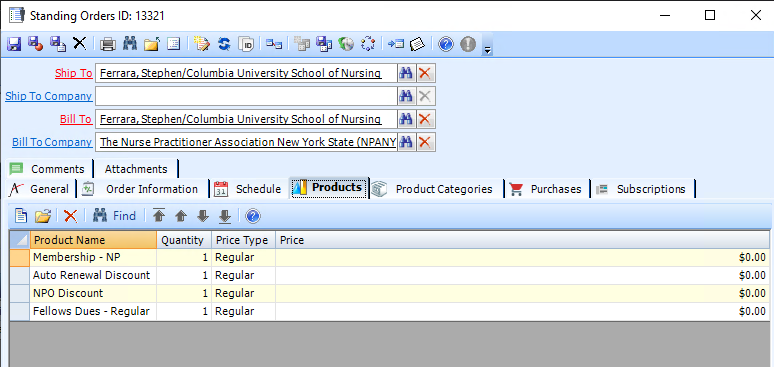
Task: Open help in products toolbar
Action: [253, 216]
